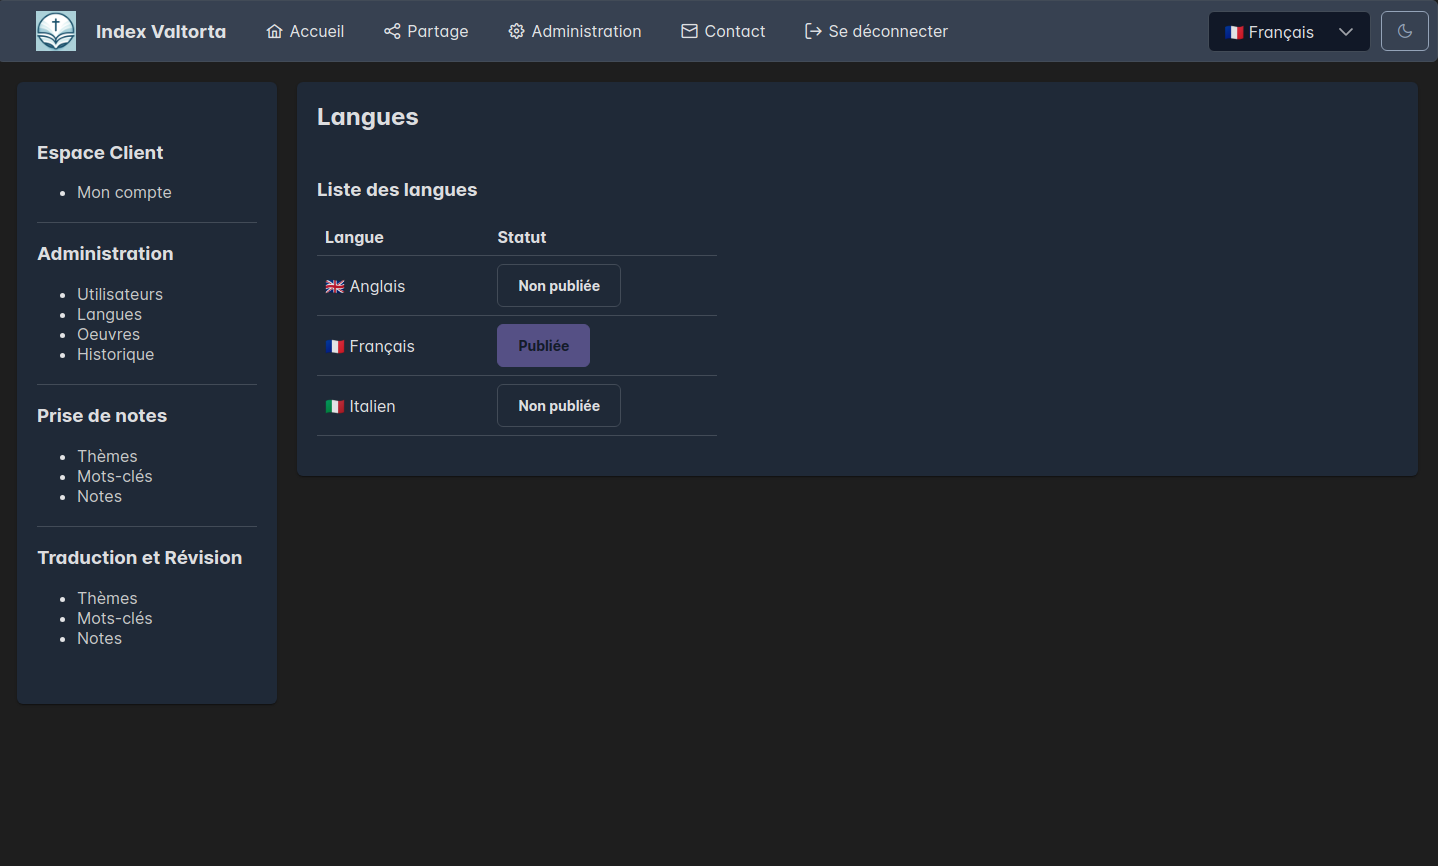Open Thèmes under Prise de notes
The width and height of the screenshot is (1438, 866).
(x=107, y=456)
